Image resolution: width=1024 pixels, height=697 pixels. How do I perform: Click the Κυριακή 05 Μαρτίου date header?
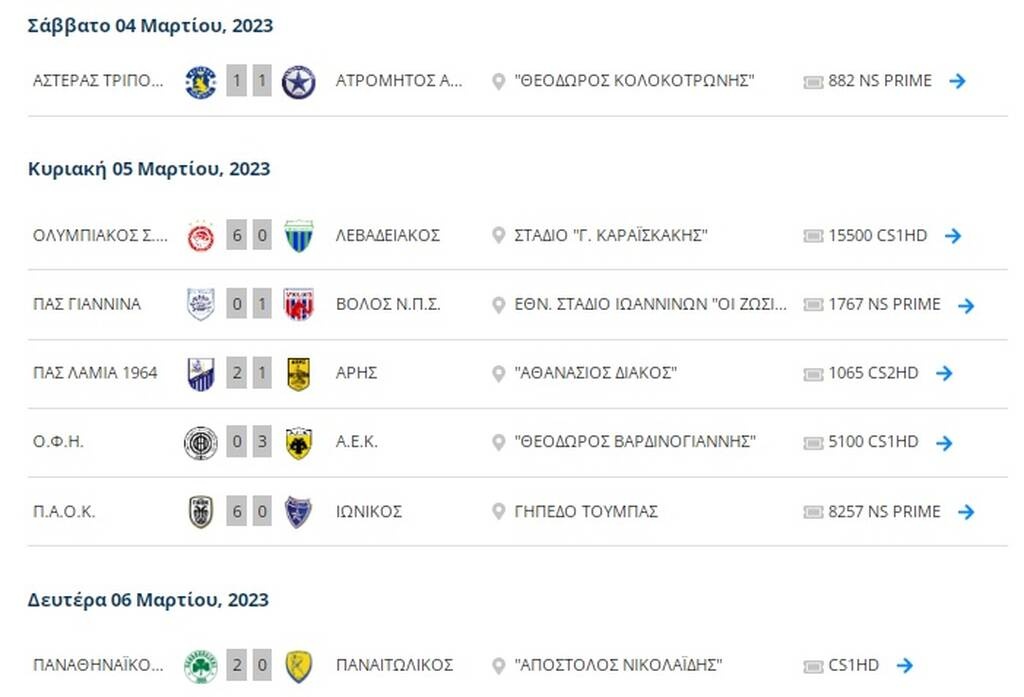(x=148, y=168)
